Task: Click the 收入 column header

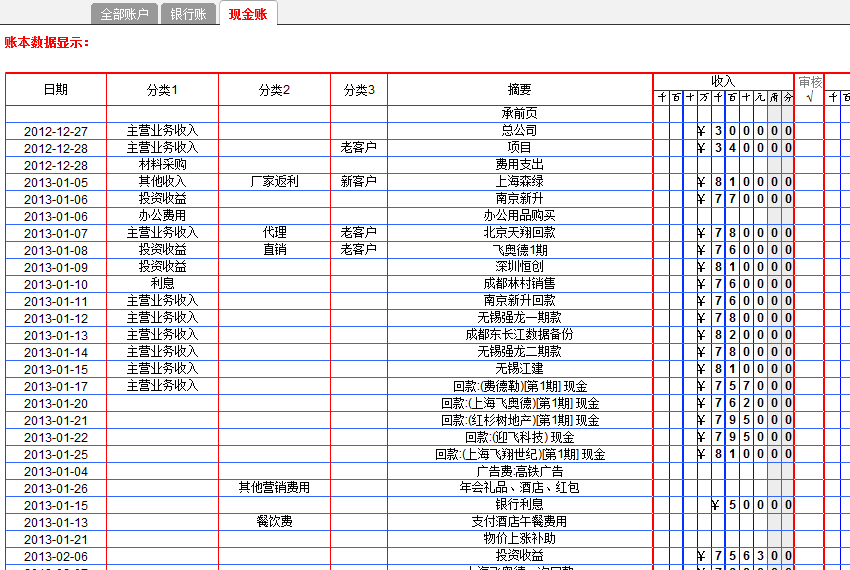Action: coord(723,82)
